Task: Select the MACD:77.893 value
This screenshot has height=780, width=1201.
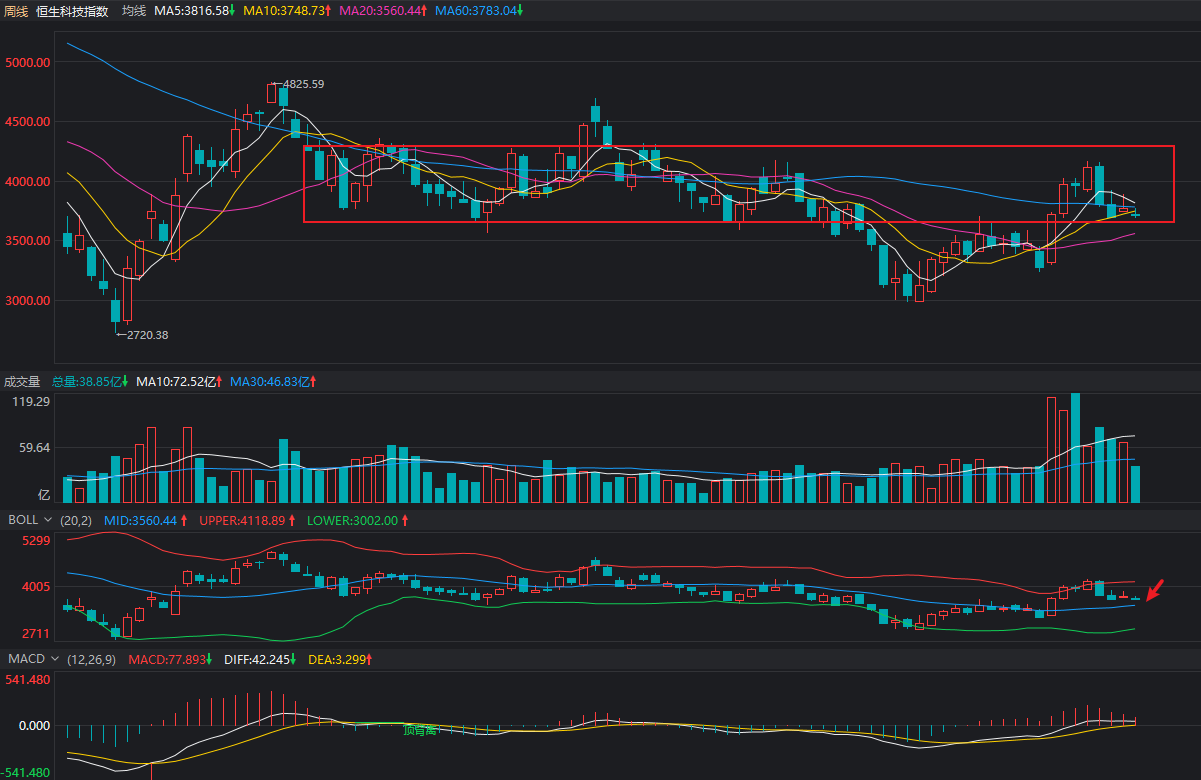Action: pyautogui.click(x=170, y=660)
